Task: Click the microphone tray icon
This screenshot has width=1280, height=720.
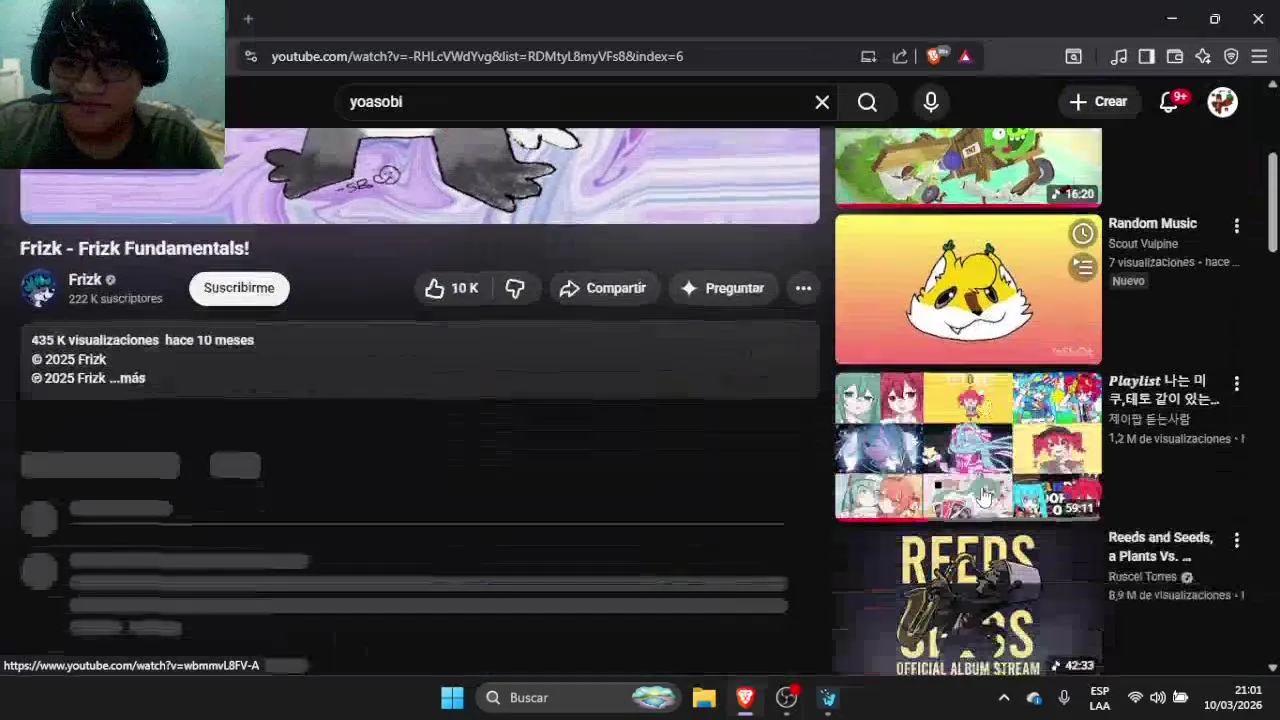Action: coord(1064,698)
